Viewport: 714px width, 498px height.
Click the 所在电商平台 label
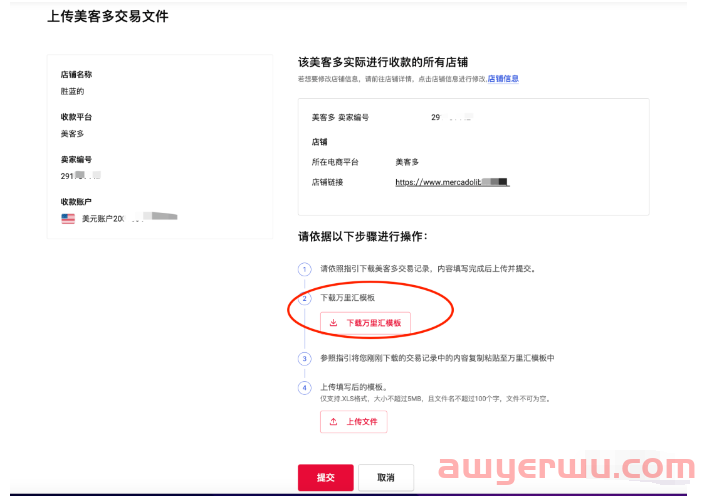(x=335, y=162)
